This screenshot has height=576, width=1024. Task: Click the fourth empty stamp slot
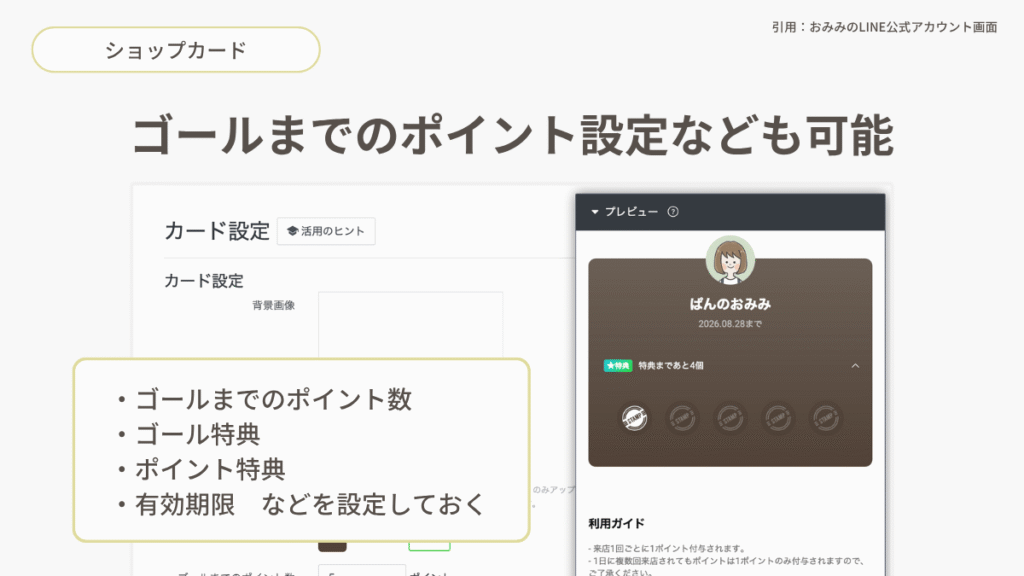point(778,418)
